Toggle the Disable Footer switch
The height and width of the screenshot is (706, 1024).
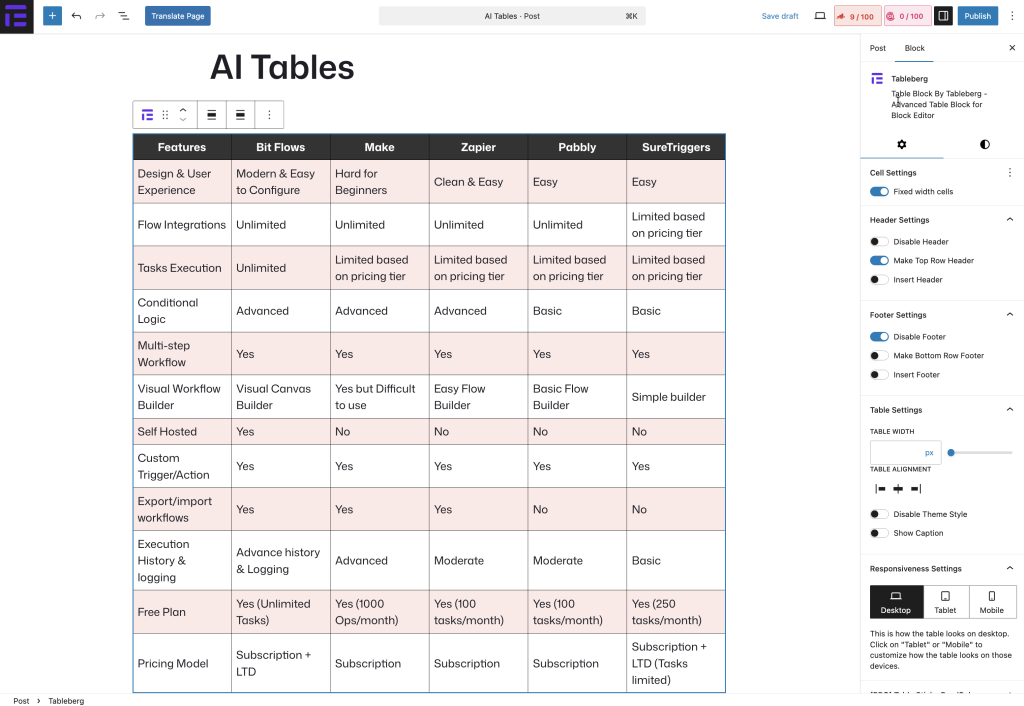[879, 337]
